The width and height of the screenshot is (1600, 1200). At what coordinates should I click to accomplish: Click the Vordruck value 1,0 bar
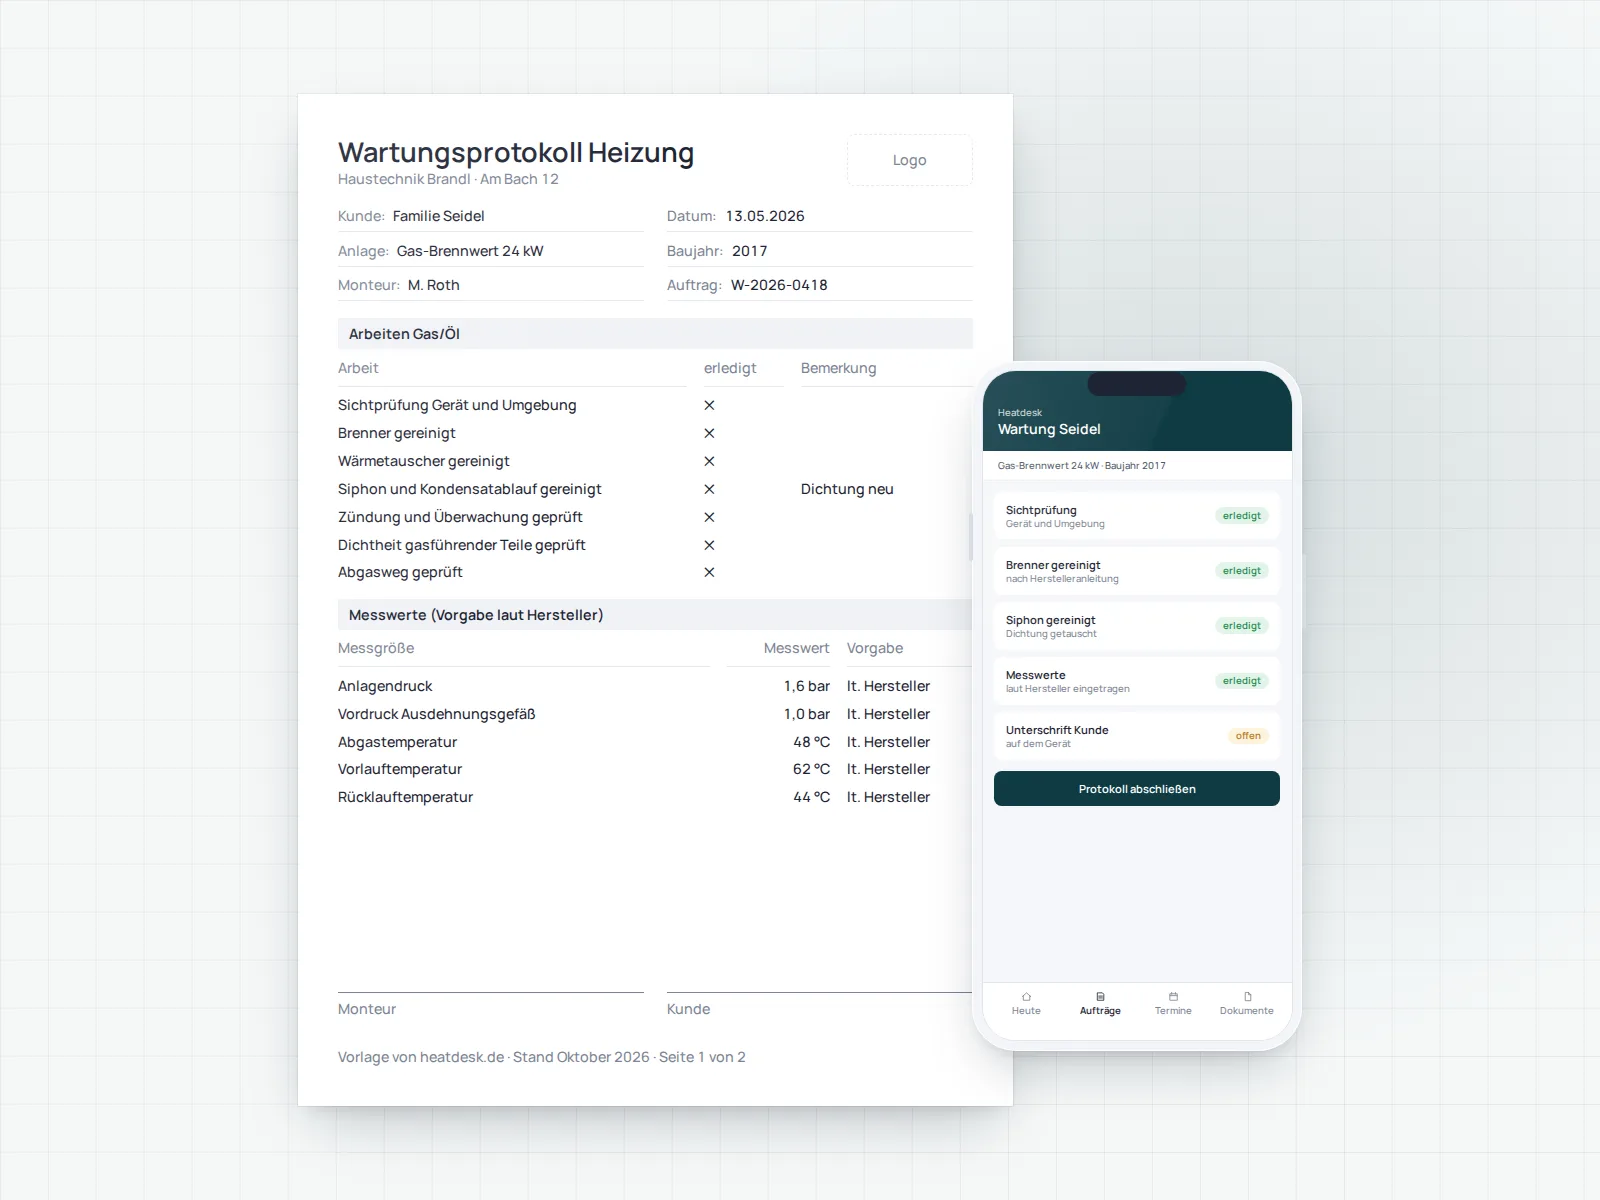point(807,714)
